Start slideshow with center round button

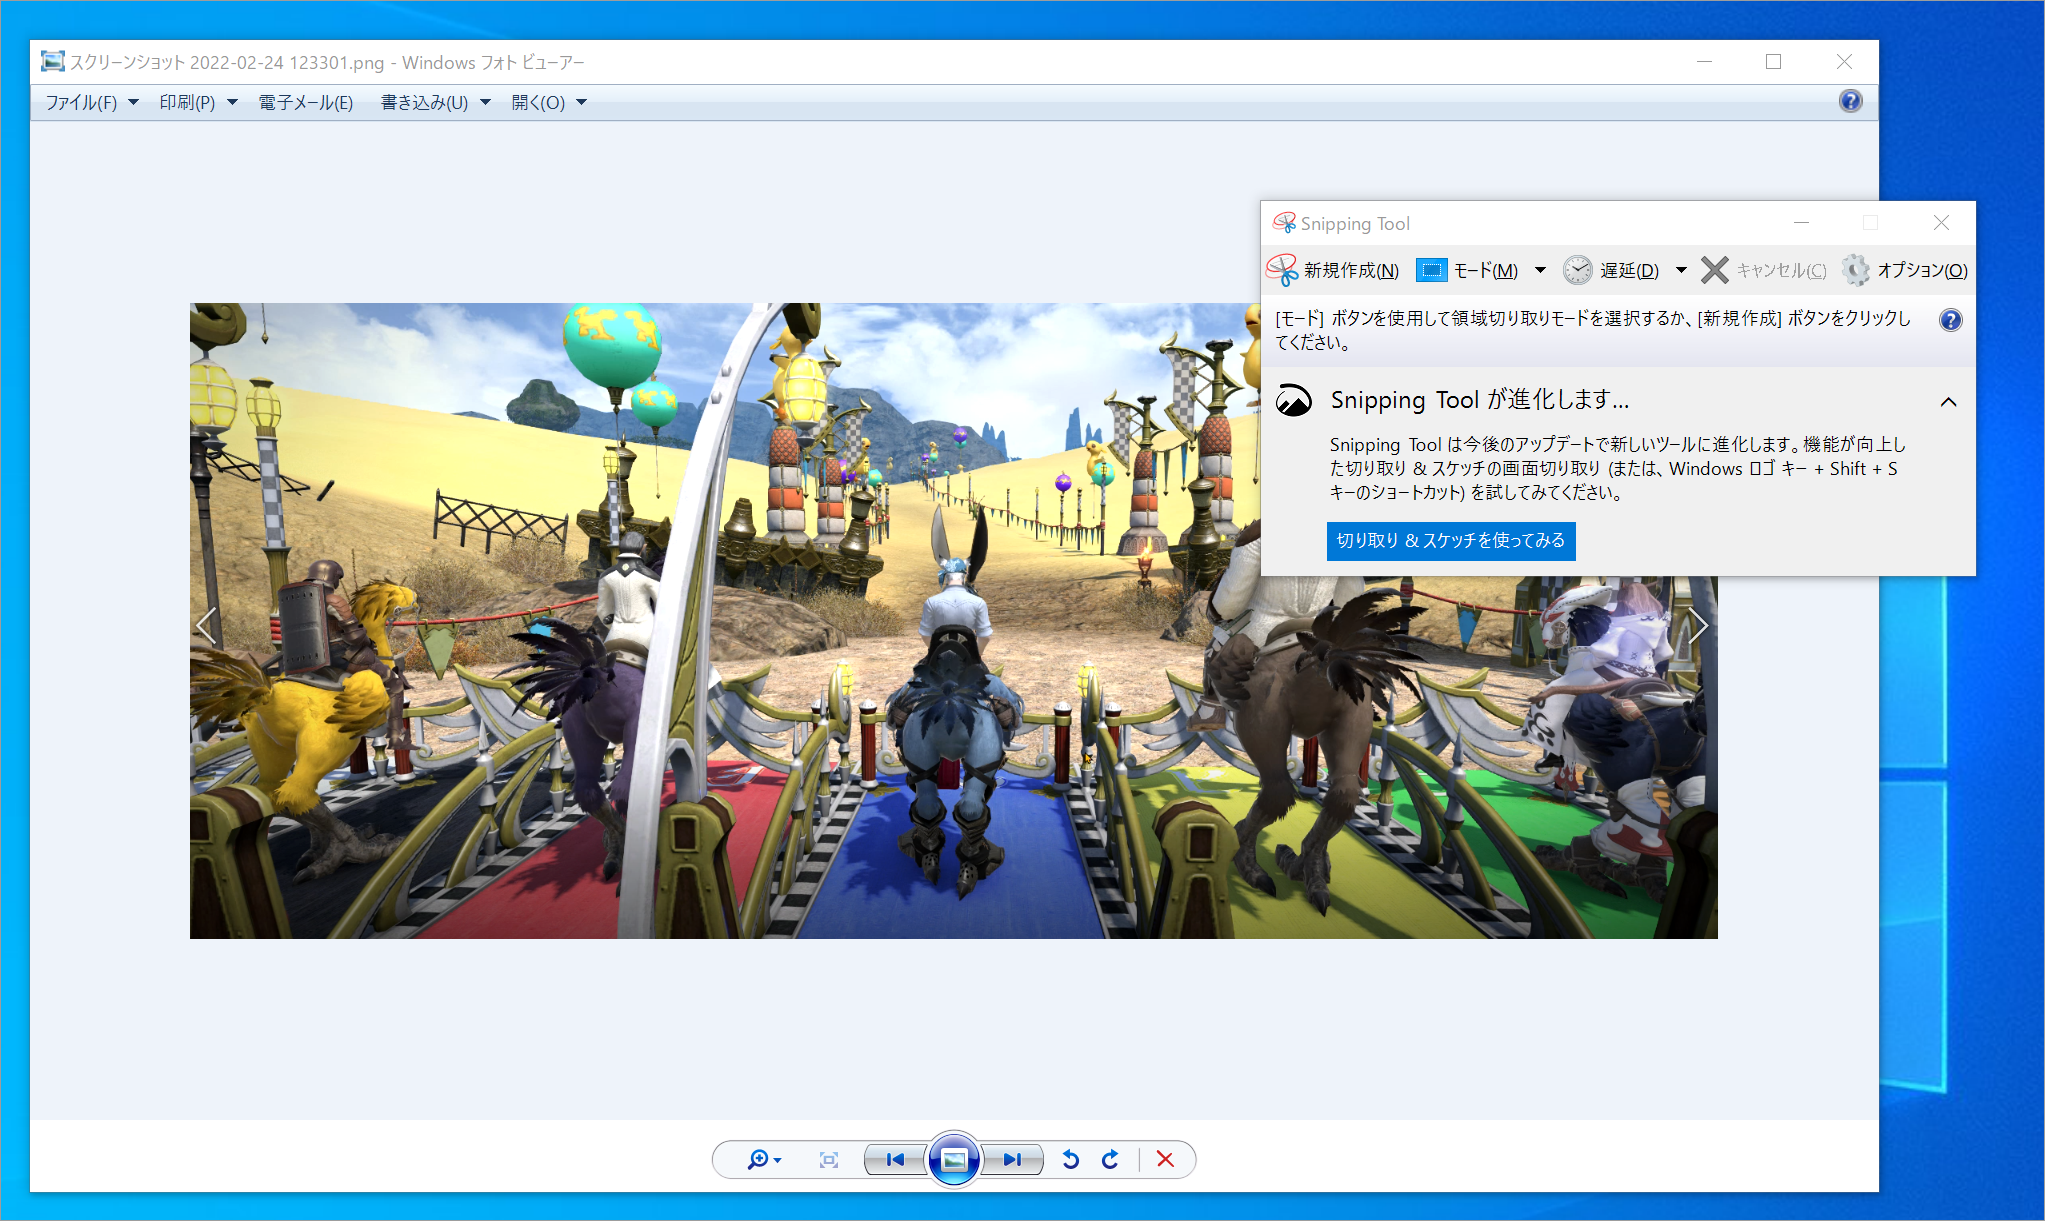click(954, 1159)
